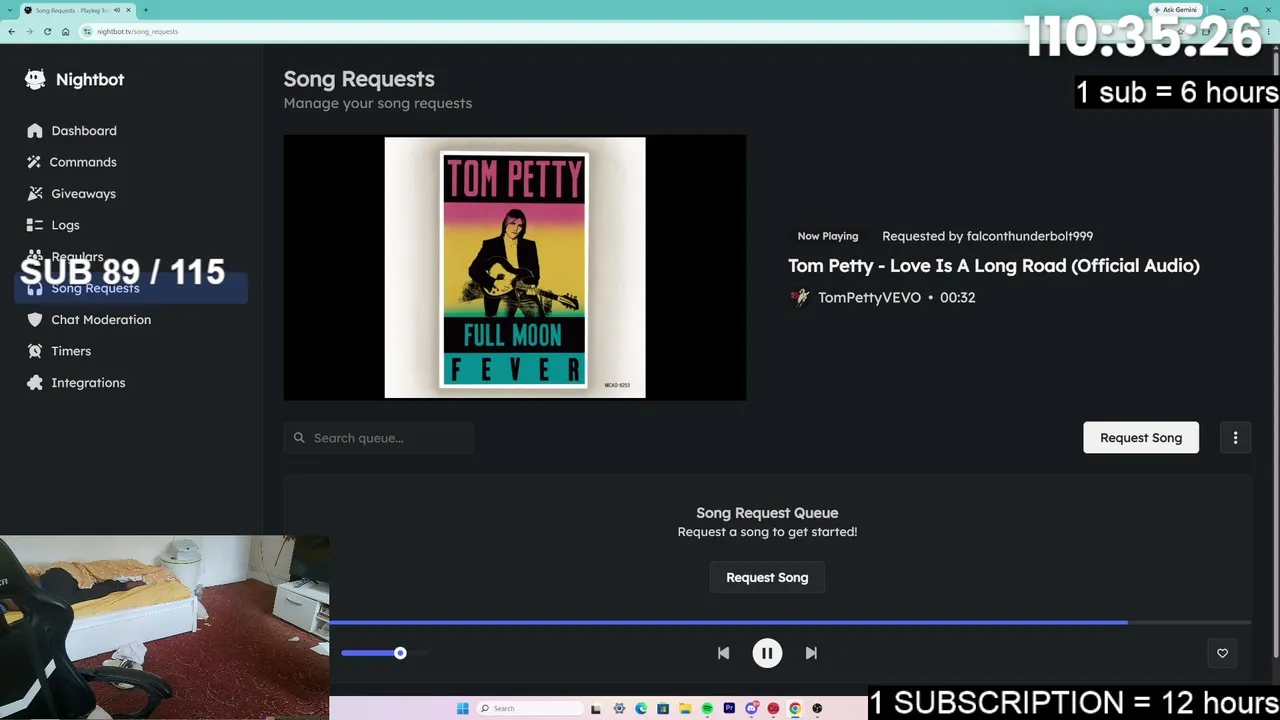Open the Windows Start menu
The height and width of the screenshot is (720, 1280).
click(462, 709)
